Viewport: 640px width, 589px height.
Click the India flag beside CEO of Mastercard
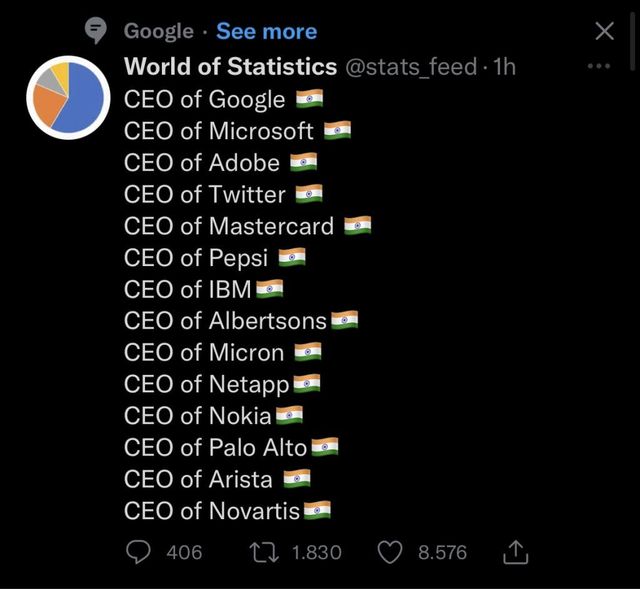point(357,226)
